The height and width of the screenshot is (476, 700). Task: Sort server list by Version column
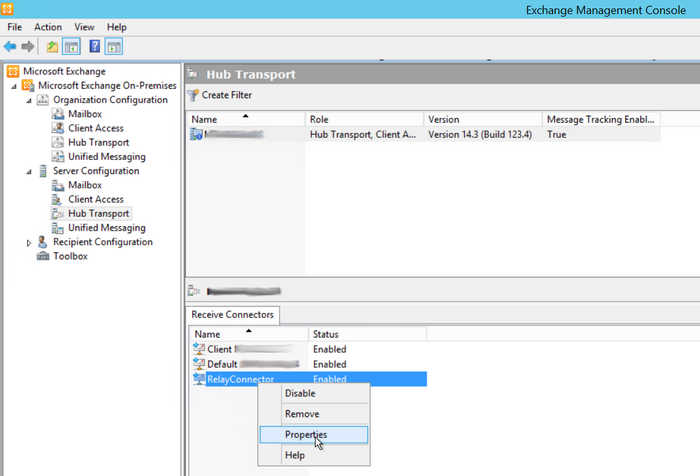tap(483, 119)
